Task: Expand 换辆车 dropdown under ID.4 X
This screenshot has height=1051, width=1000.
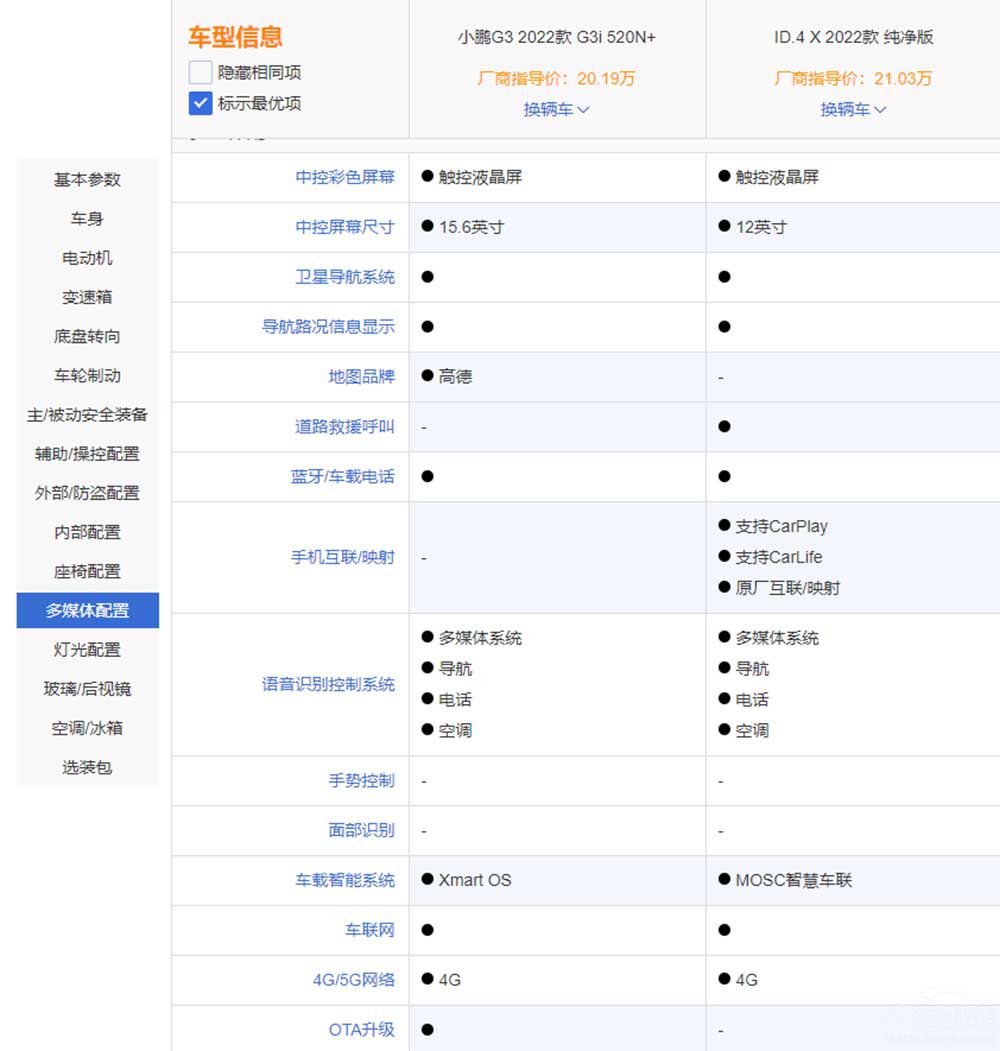Action: click(x=853, y=109)
